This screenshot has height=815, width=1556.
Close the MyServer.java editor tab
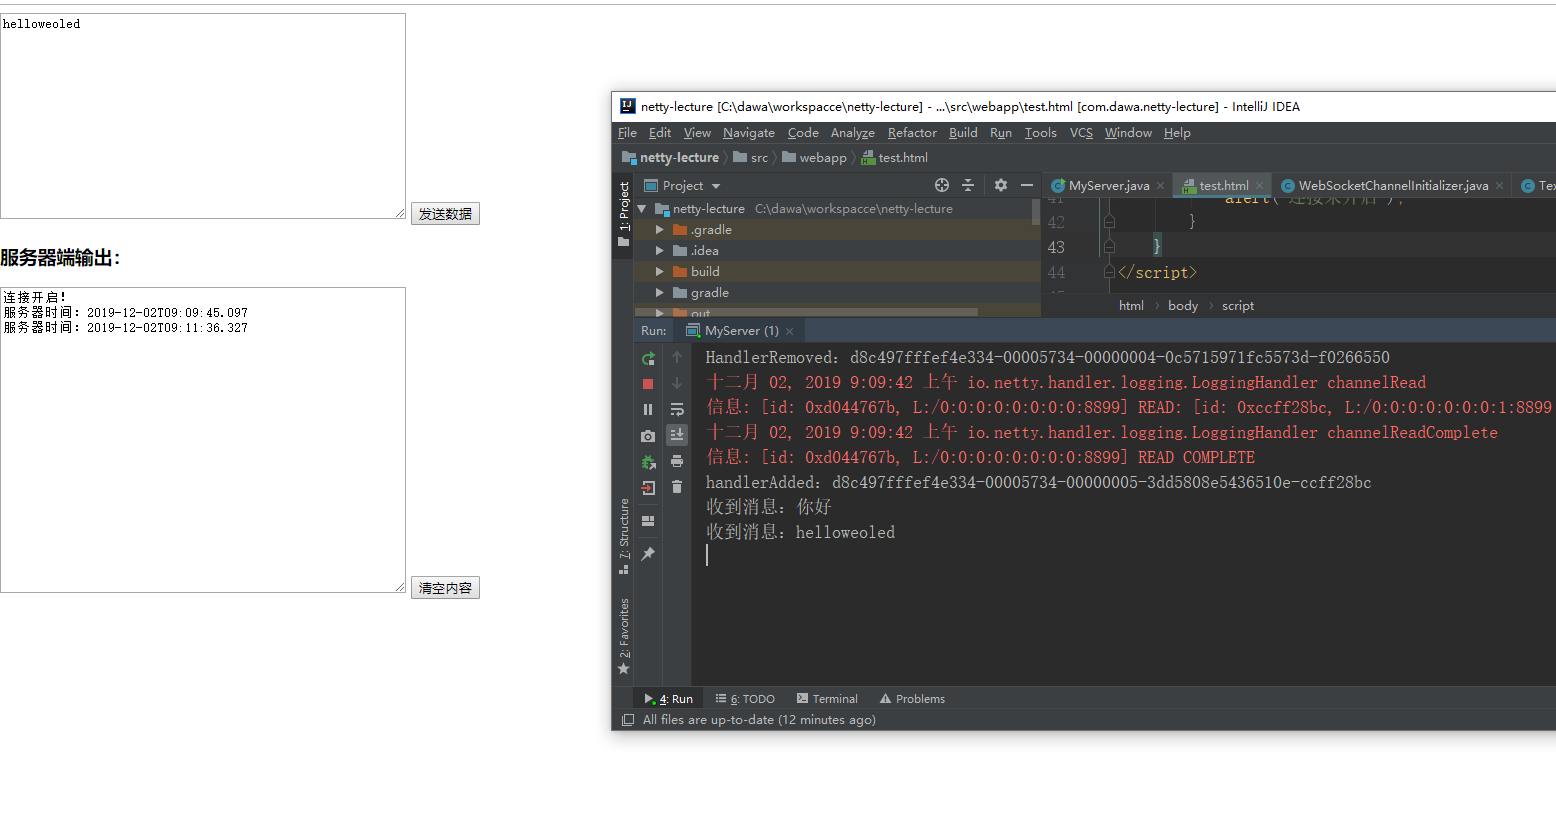[x=1161, y=186]
